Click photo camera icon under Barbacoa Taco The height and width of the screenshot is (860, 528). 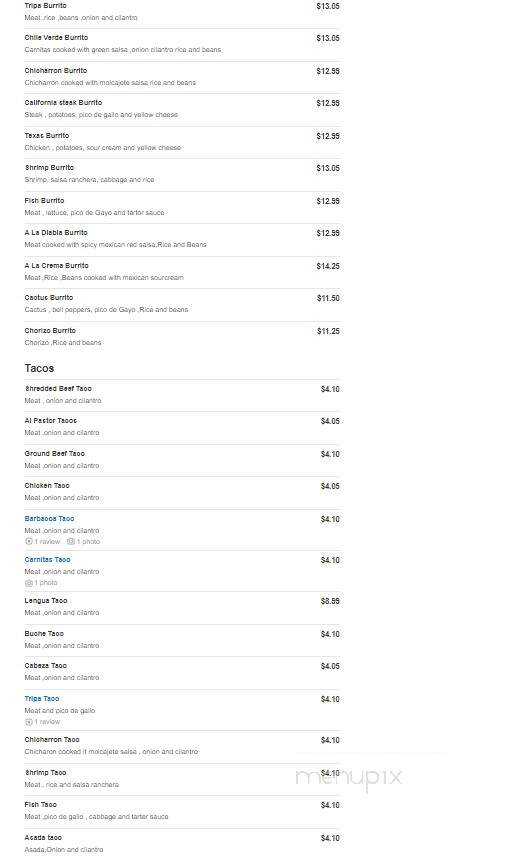coord(71,541)
